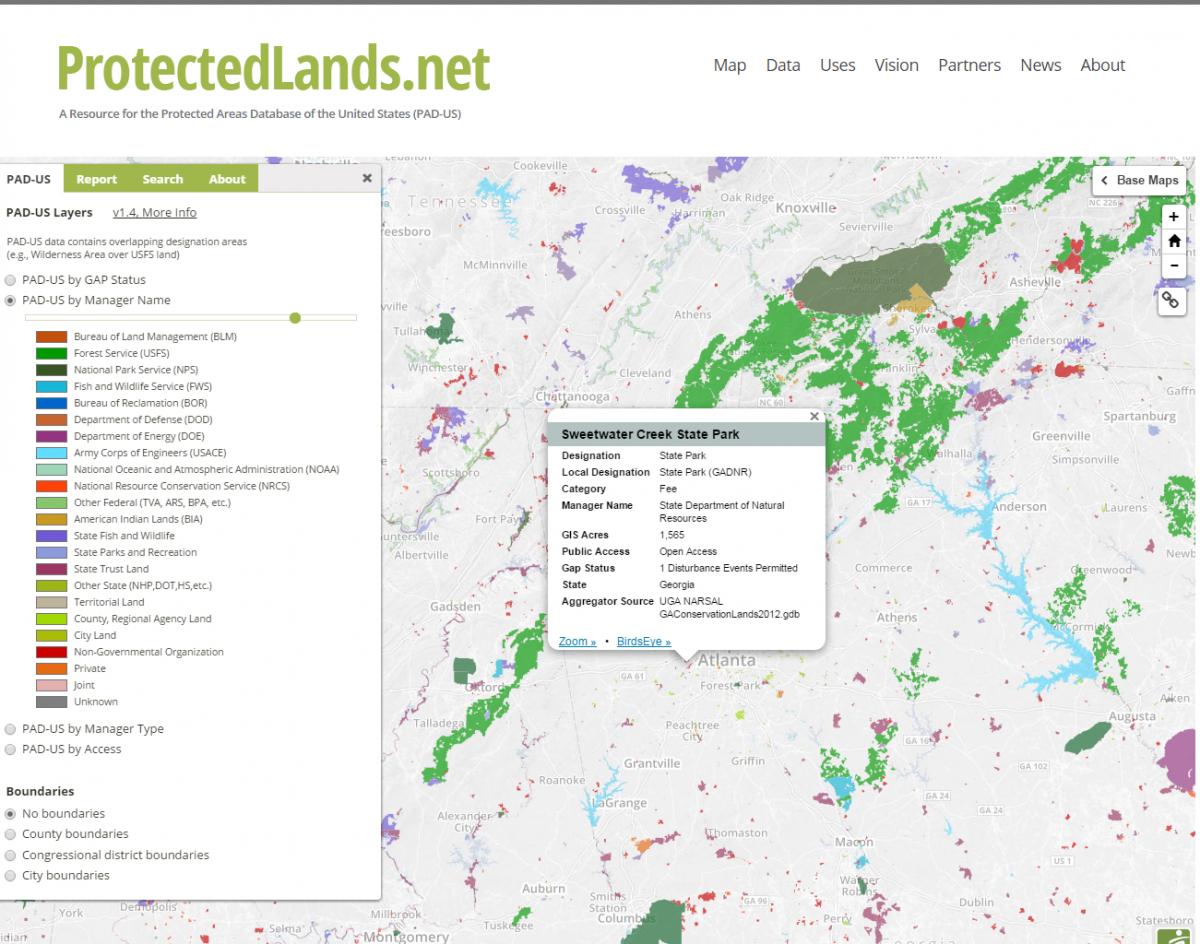
Task: Click the Zoom » link in the popup
Action: tap(577, 641)
